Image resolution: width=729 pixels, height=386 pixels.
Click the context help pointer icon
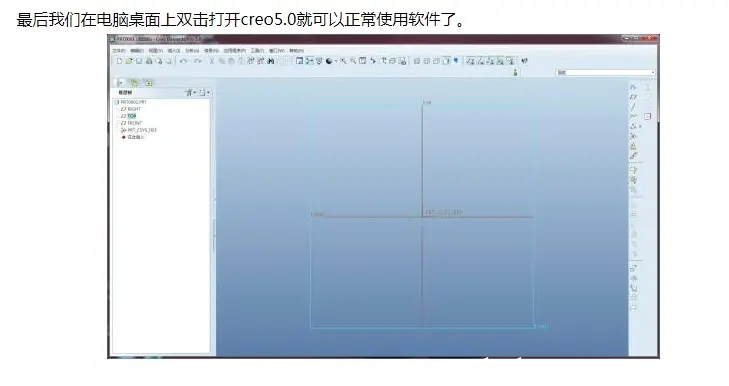524,61
